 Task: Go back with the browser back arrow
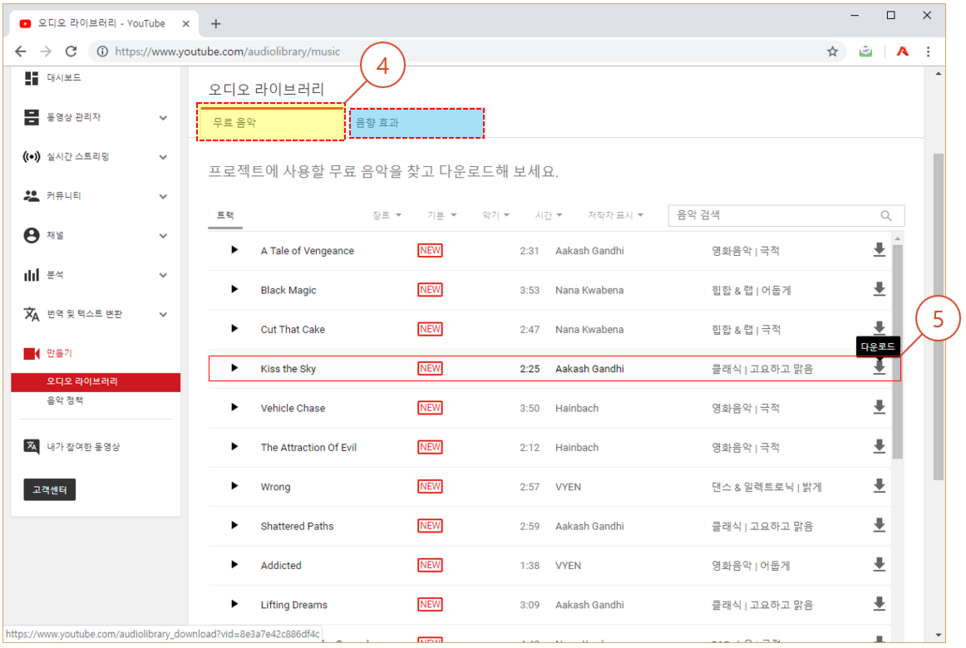20,52
